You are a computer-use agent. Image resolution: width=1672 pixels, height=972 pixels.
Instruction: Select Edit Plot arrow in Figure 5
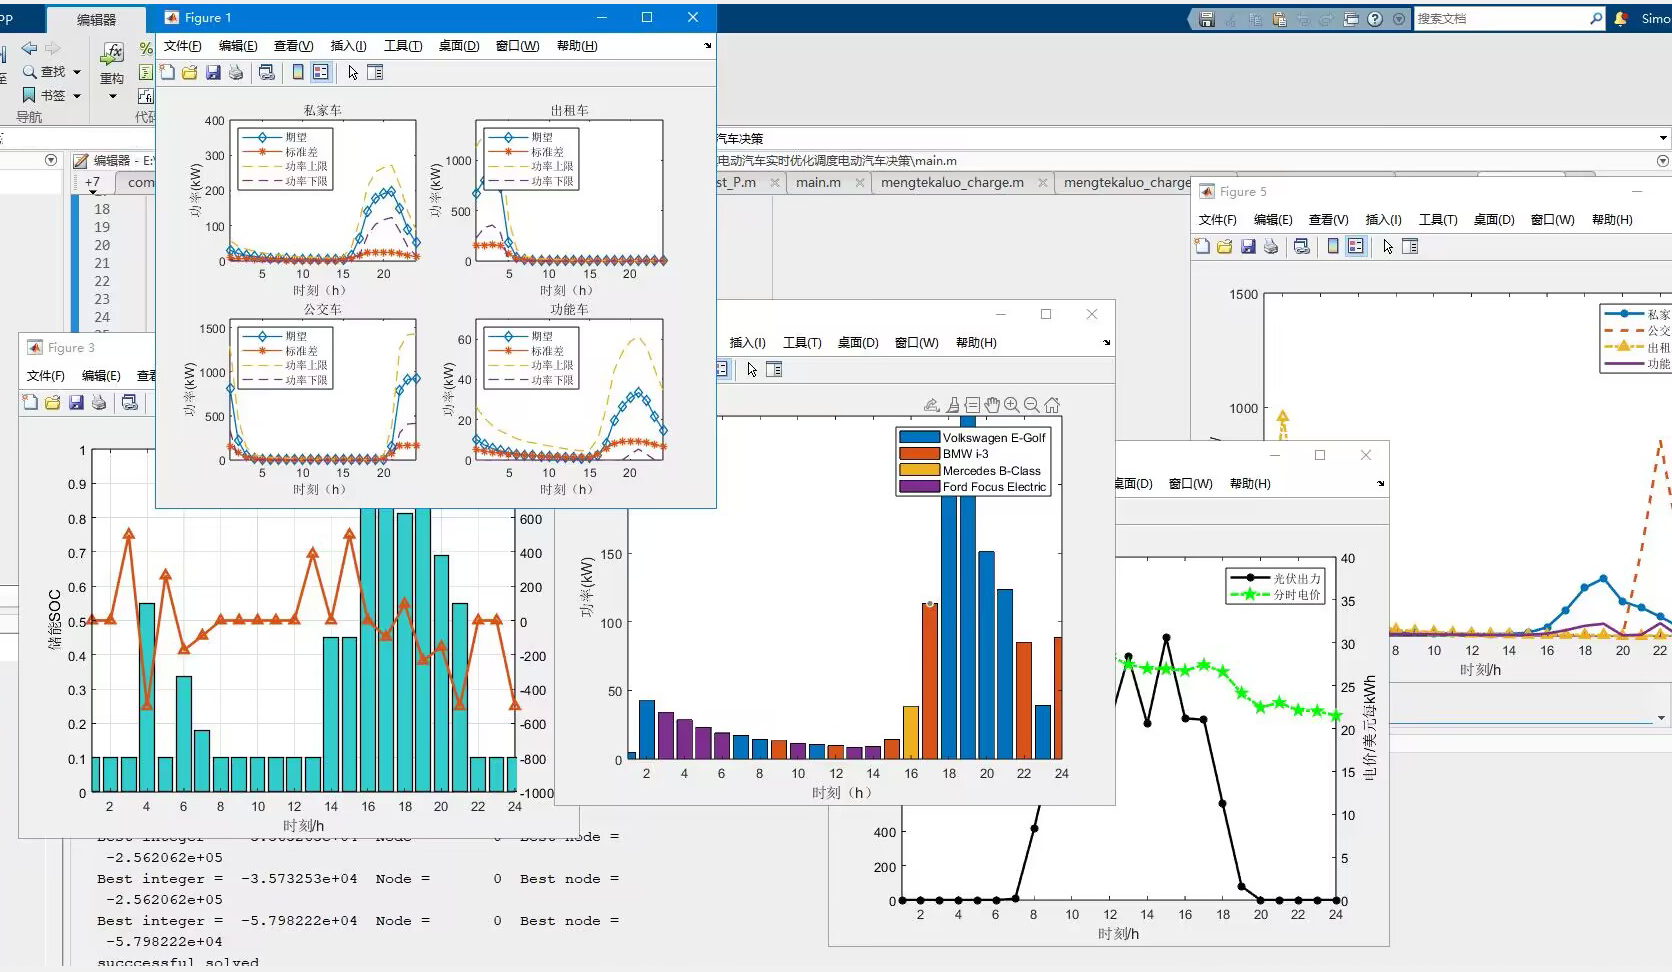point(1388,246)
